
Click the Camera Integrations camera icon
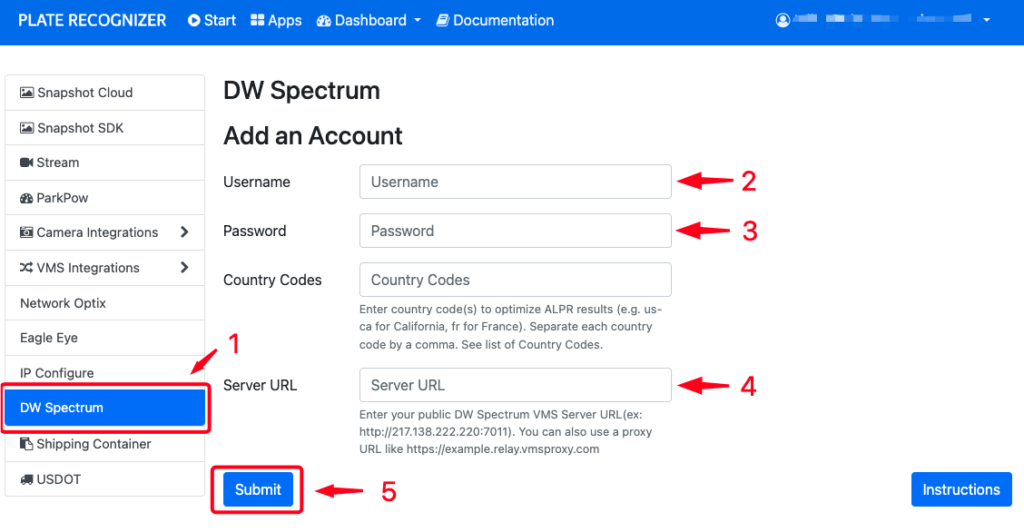(x=26, y=232)
